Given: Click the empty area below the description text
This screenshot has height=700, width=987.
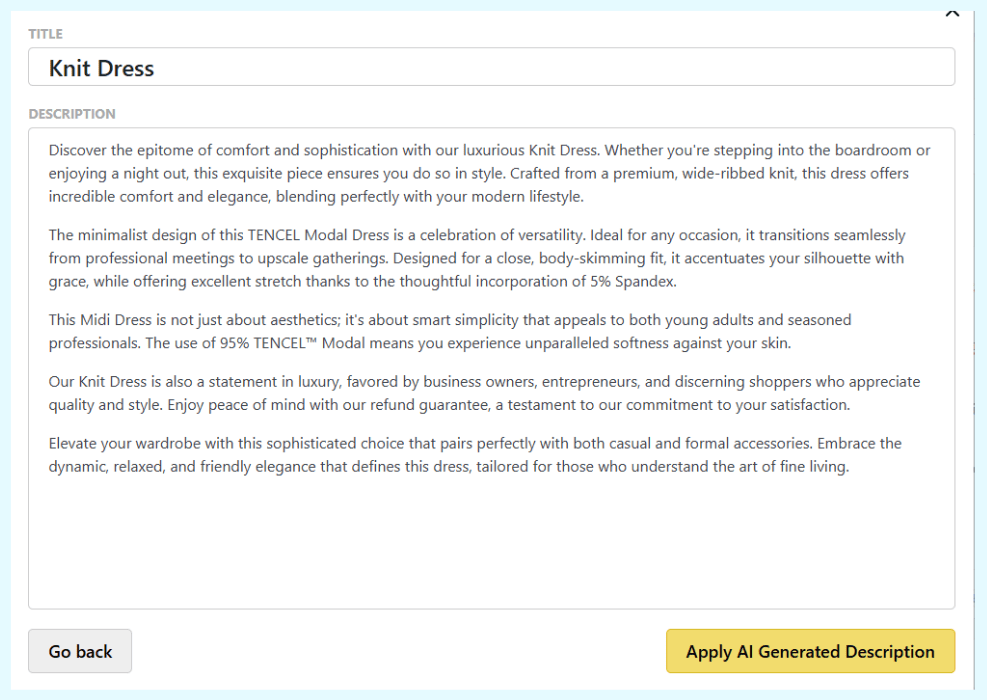Looking at the screenshot, I should point(490,540).
